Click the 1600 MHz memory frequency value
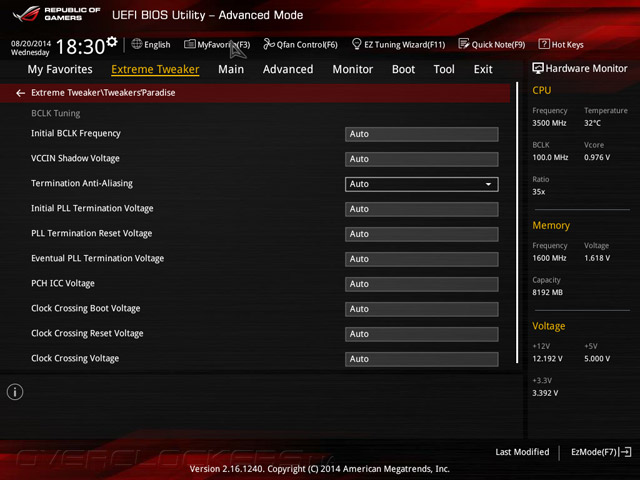Screen dimensions: 640x480 pos(549,258)
